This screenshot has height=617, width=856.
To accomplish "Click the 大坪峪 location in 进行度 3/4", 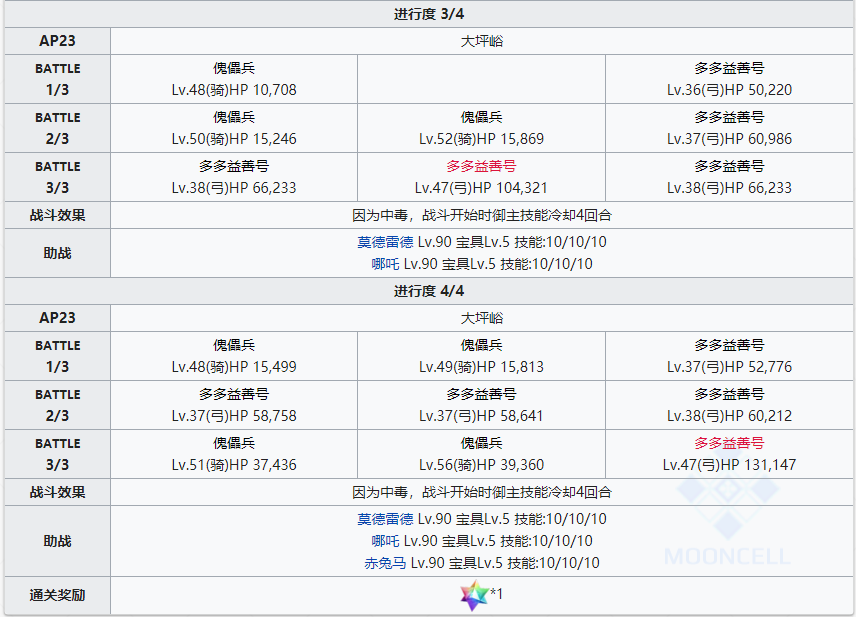I will click(x=482, y=41).
